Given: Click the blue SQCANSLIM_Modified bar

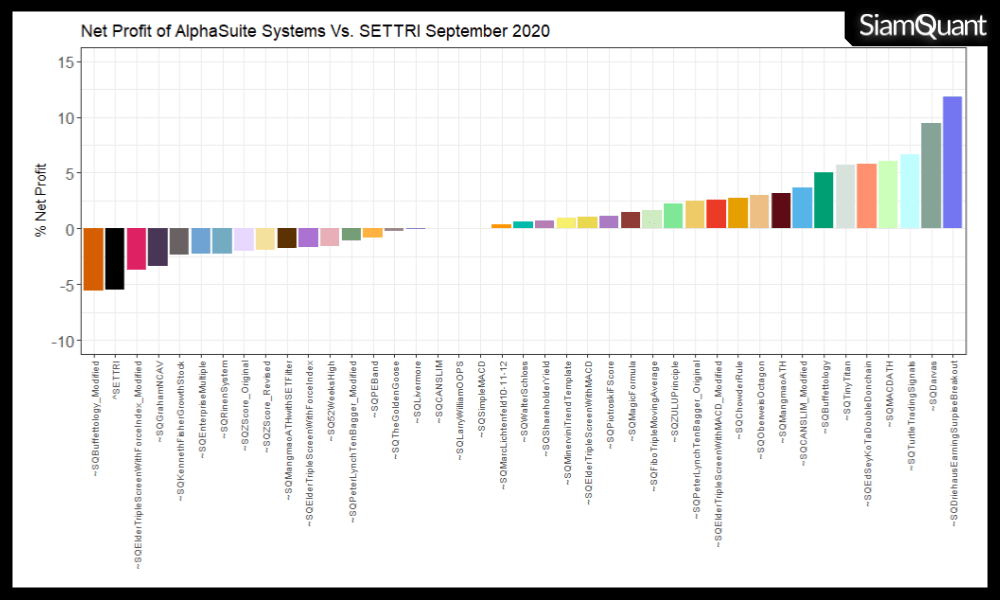Looking at the screenshot, I should point(802,208).
